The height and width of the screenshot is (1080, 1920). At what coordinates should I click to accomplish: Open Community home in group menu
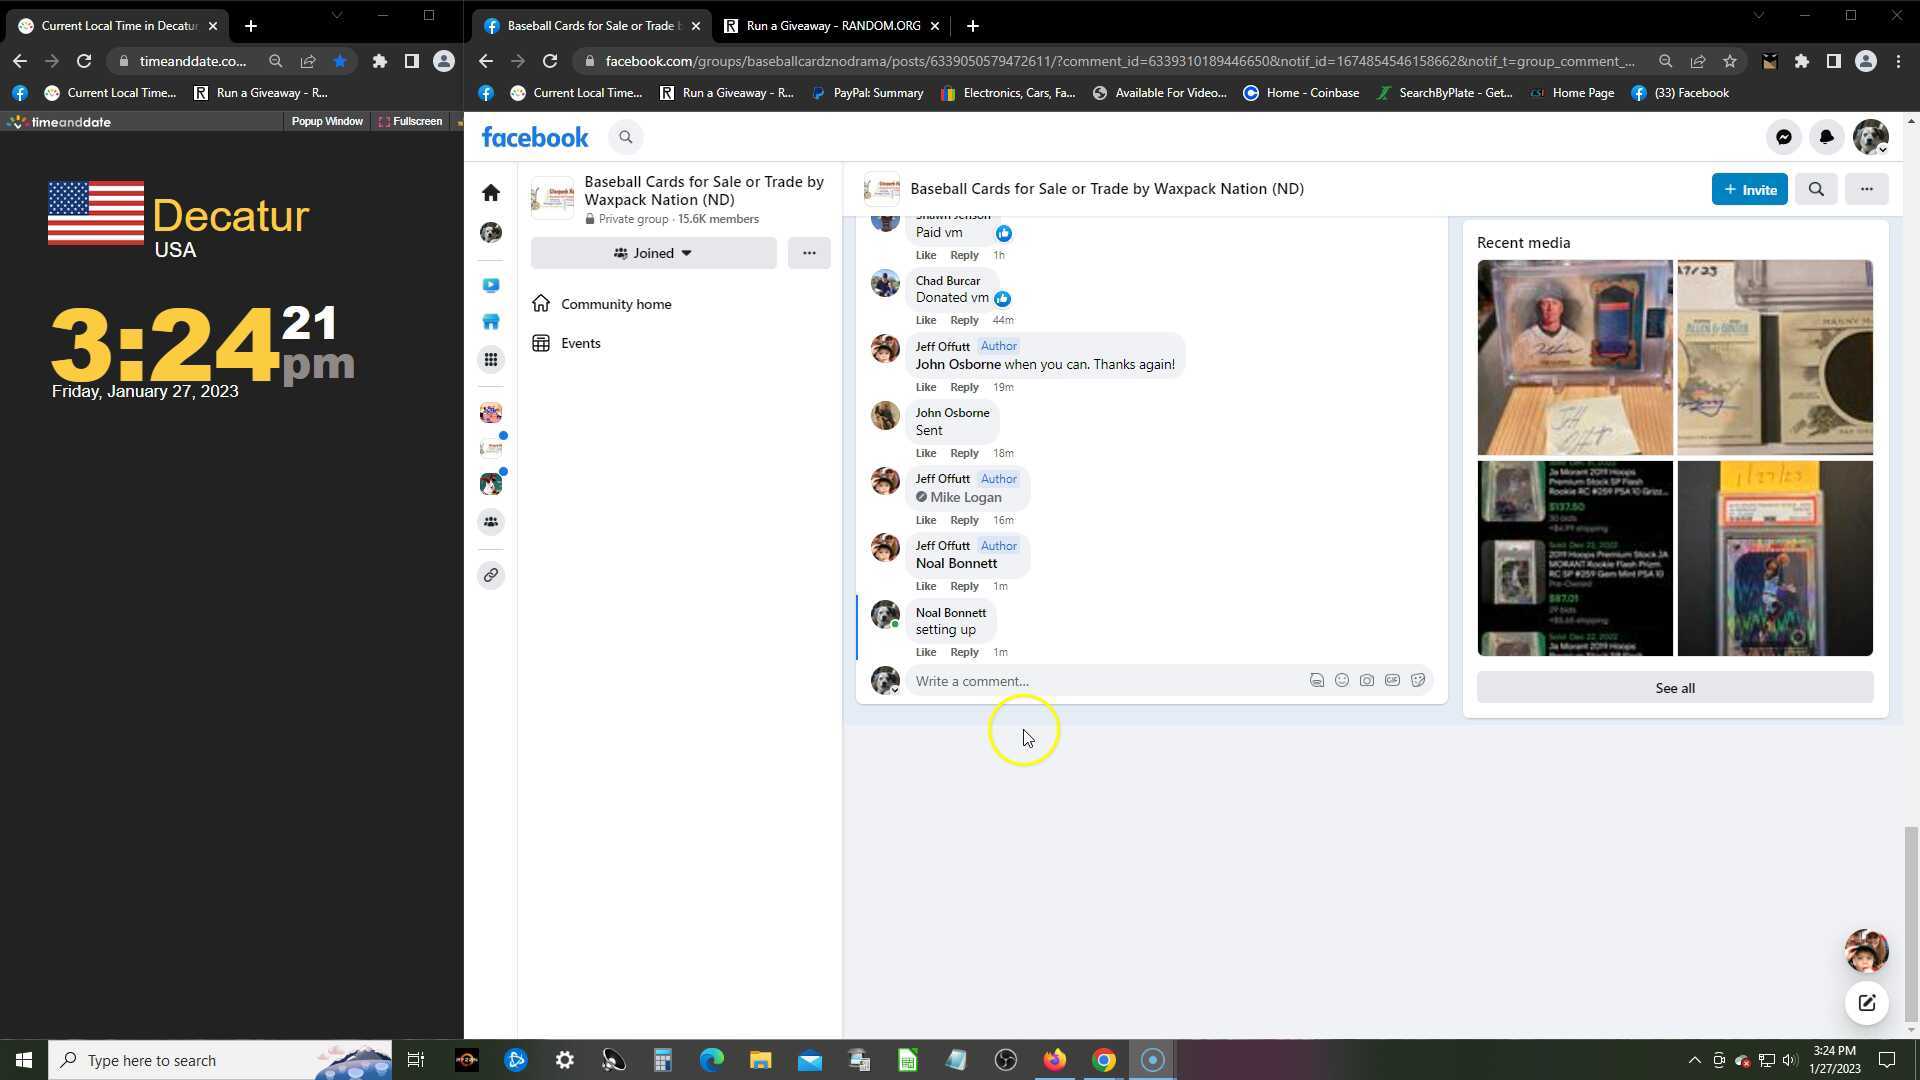click(615, 304)
